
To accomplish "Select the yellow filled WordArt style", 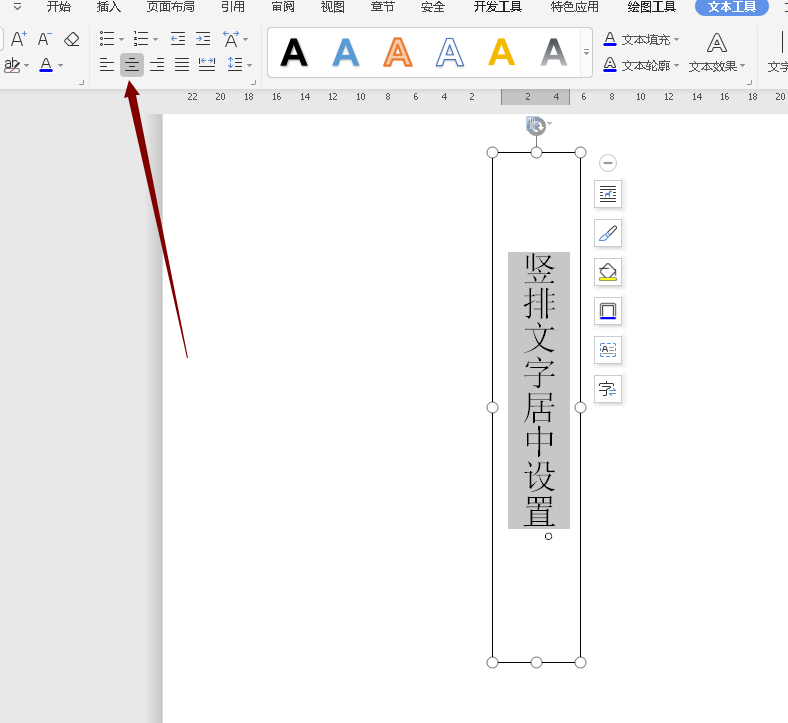I will click(501, 51).
